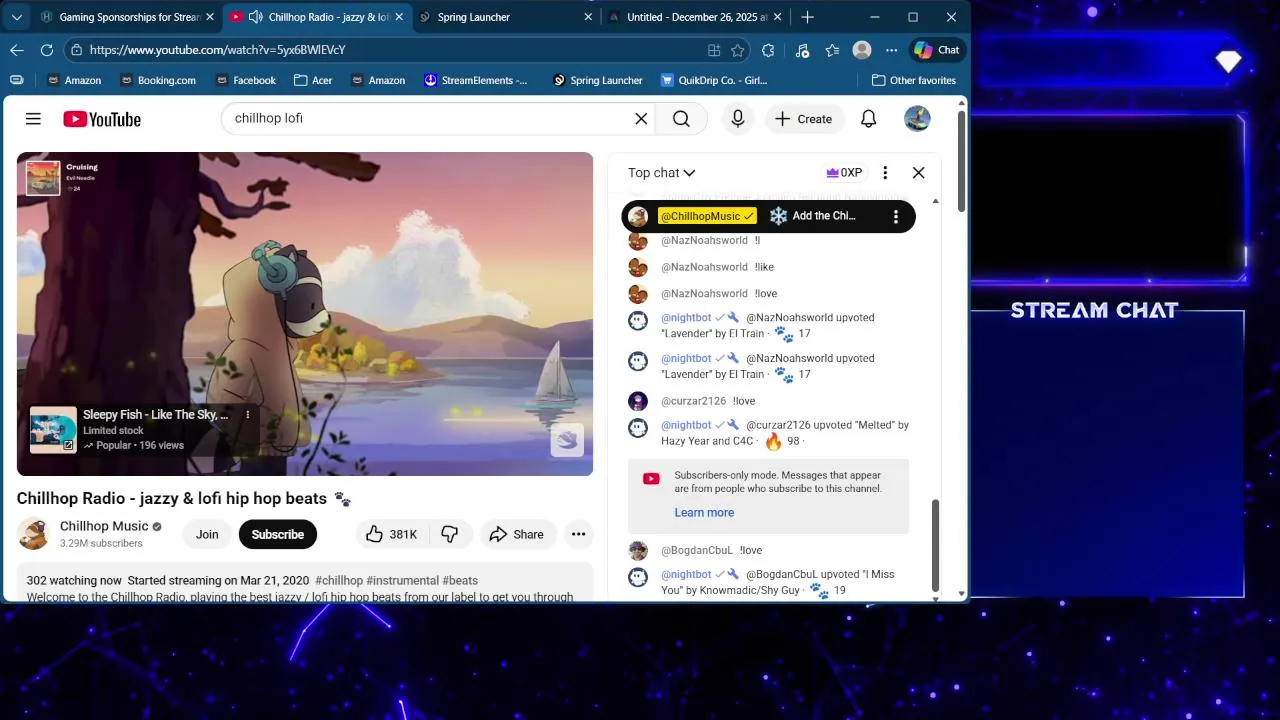The width and height of the screenshot is (1280, 720).
Task: Mute the Chillhop Radio tab audio
Action: pos(256,17)
